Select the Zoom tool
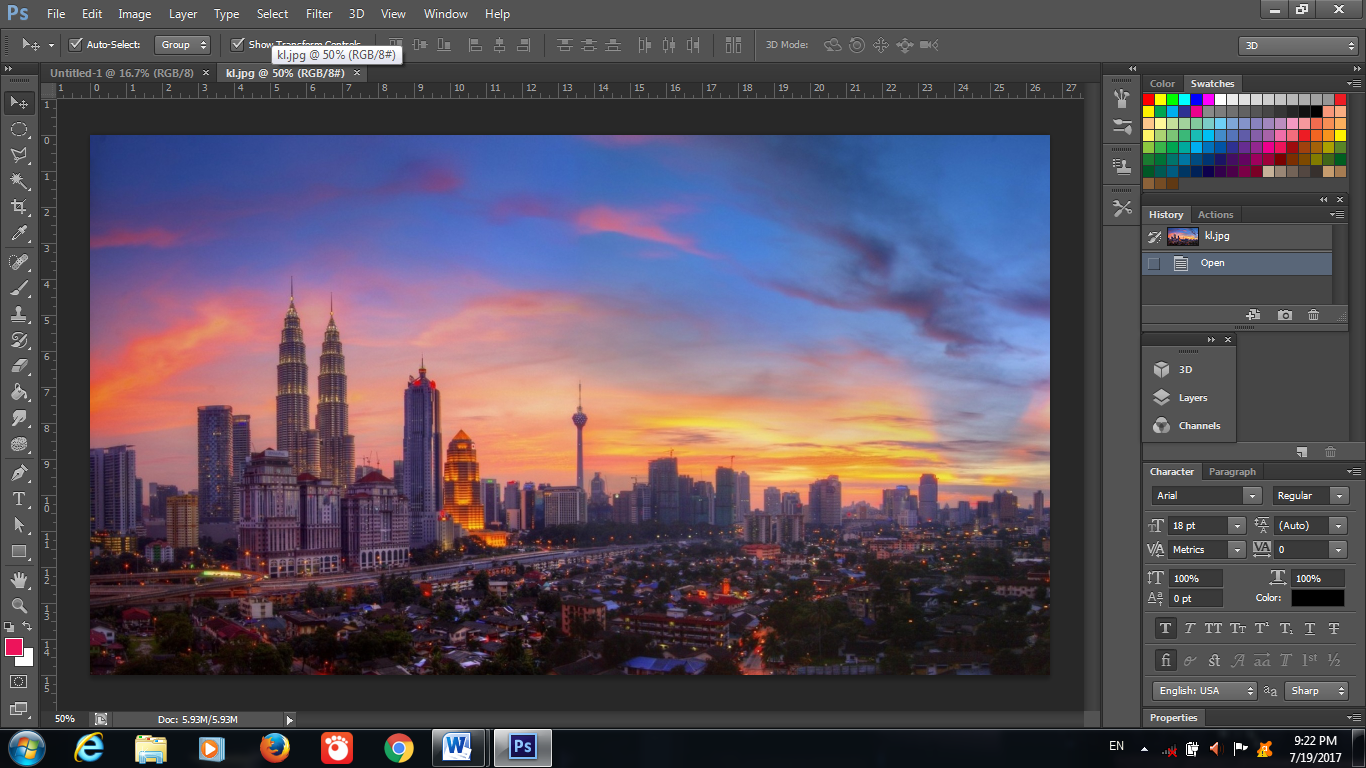 pyautogui.click(x=18, y=605)
